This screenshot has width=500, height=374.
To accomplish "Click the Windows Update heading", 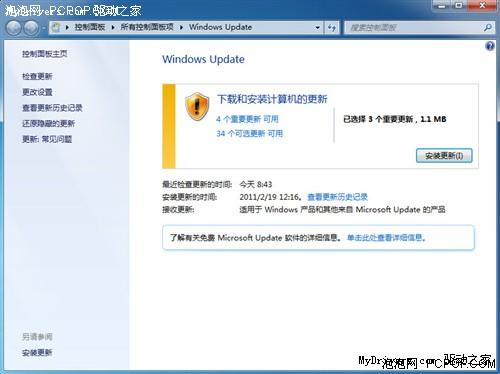I will (x=203, y=59).
